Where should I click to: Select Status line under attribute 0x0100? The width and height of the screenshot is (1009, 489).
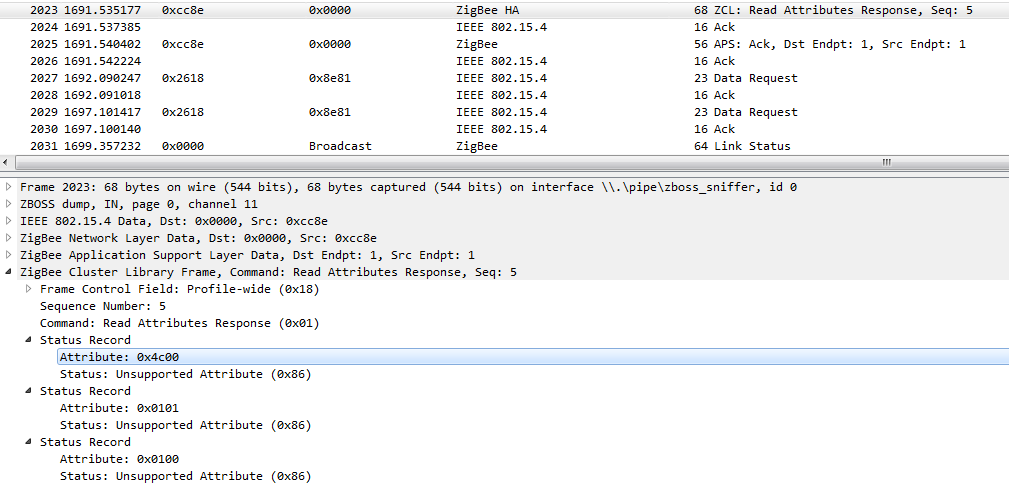185,476
